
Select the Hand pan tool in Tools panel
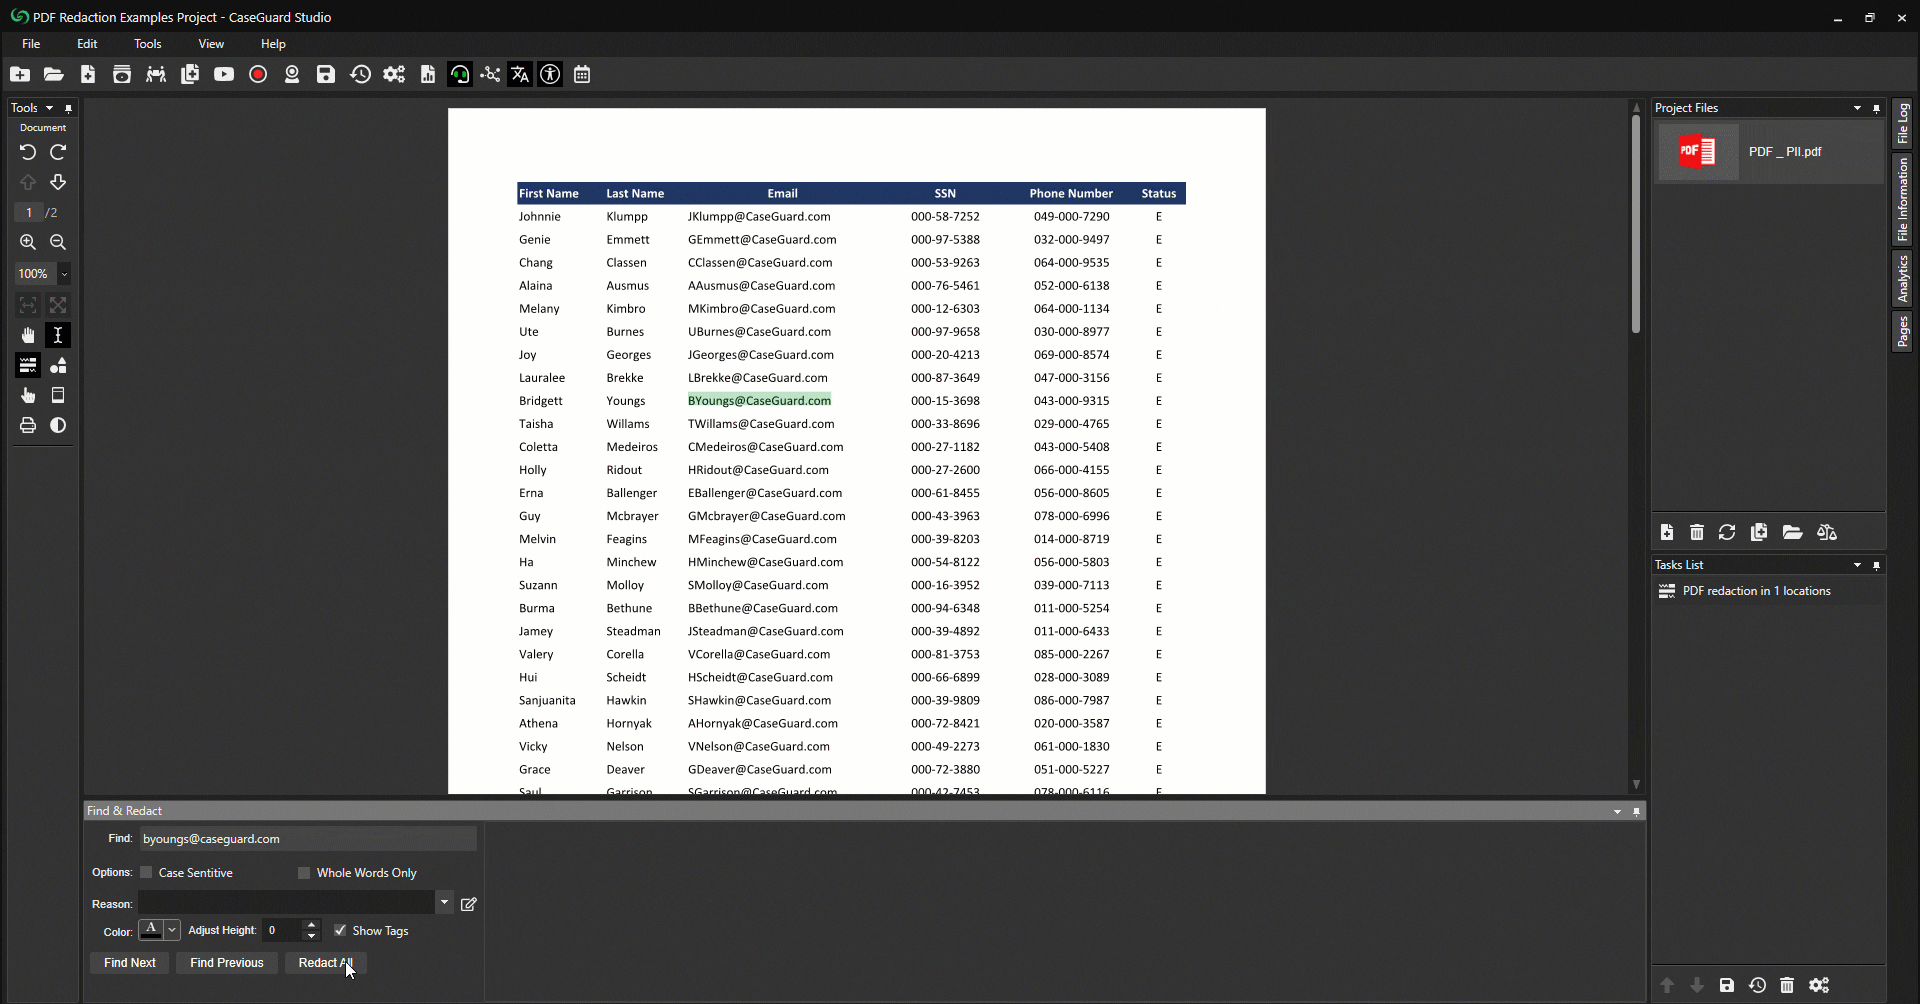tap(28, 335)
